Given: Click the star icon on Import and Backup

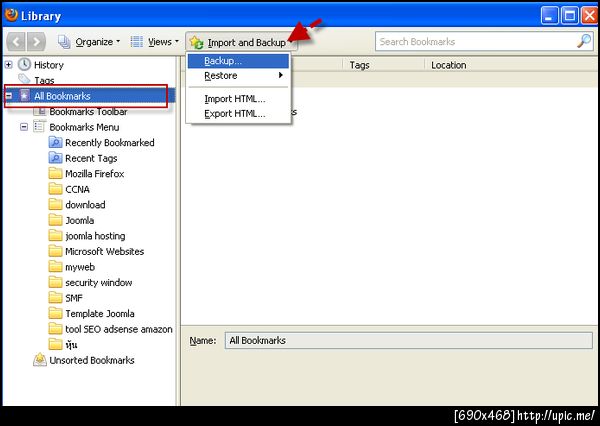Looking at the screenshot, I should 196,42.
